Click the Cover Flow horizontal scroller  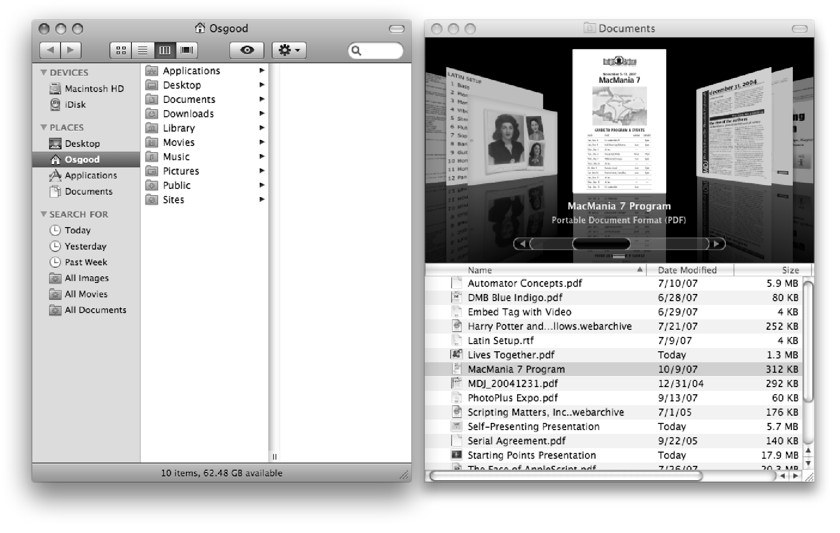(601, 243)
